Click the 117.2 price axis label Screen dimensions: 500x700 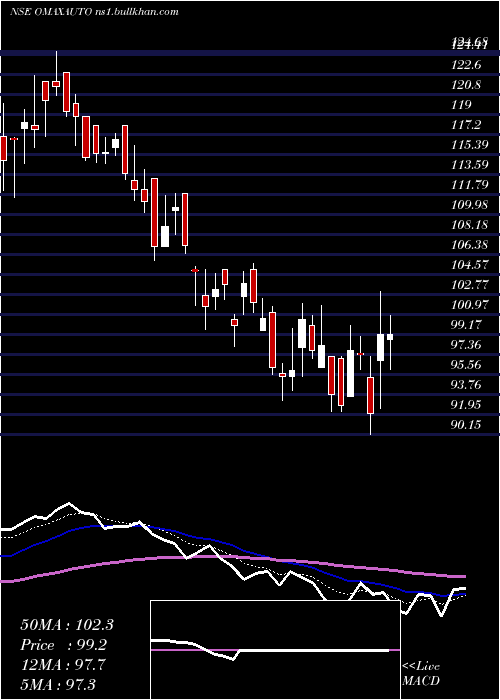click(x=466, y=125)
